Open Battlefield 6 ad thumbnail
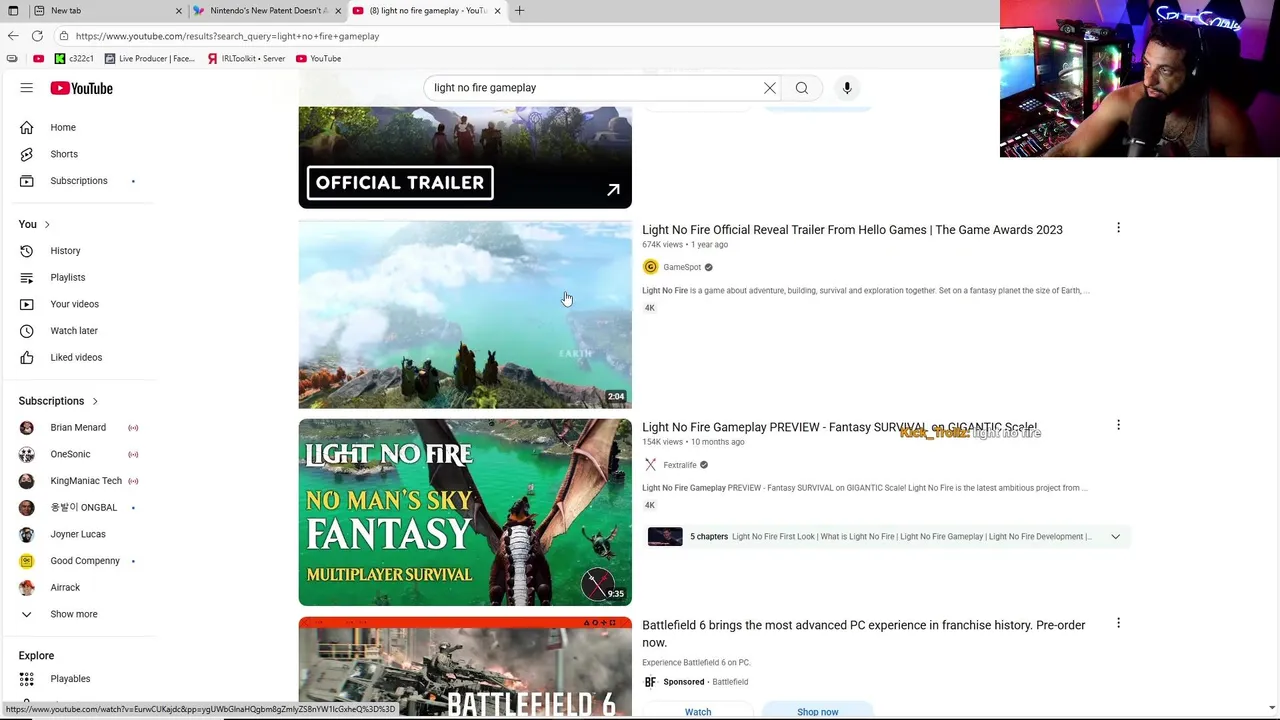 (465, 666)
